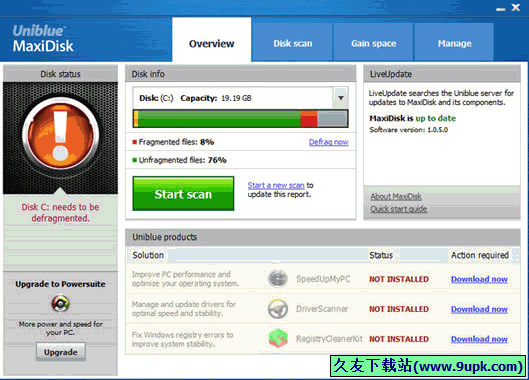
Task: Expand the disk selection dropdown arrow
Action: [x=341, y=98]
